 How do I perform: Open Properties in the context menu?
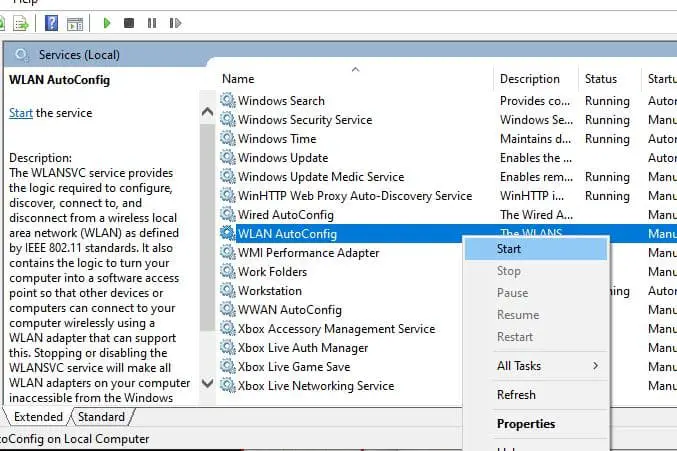click(x=526, y=424)
